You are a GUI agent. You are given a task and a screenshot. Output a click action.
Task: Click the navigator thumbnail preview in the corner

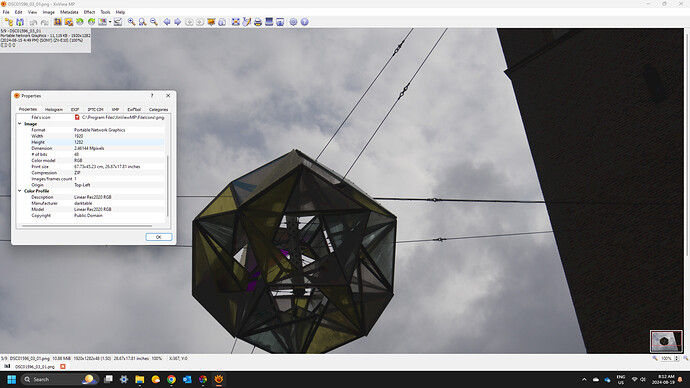(666, 341)
